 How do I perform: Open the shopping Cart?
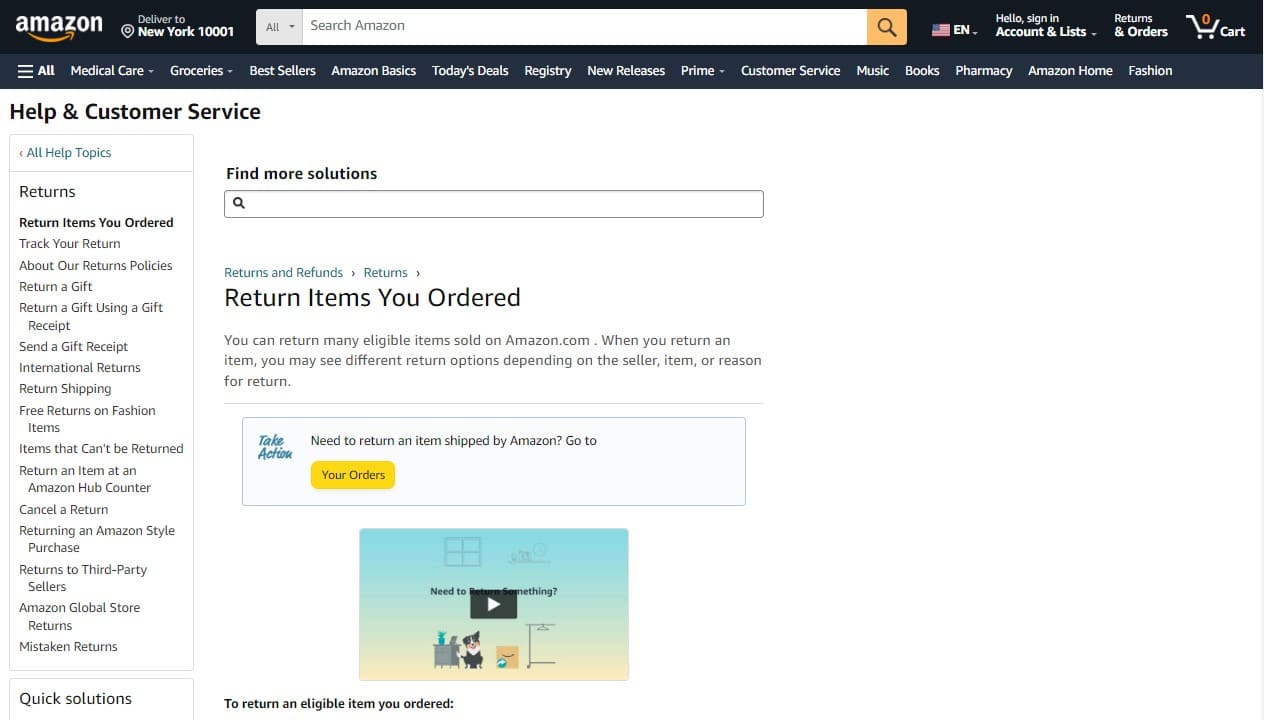[1215, 27]
